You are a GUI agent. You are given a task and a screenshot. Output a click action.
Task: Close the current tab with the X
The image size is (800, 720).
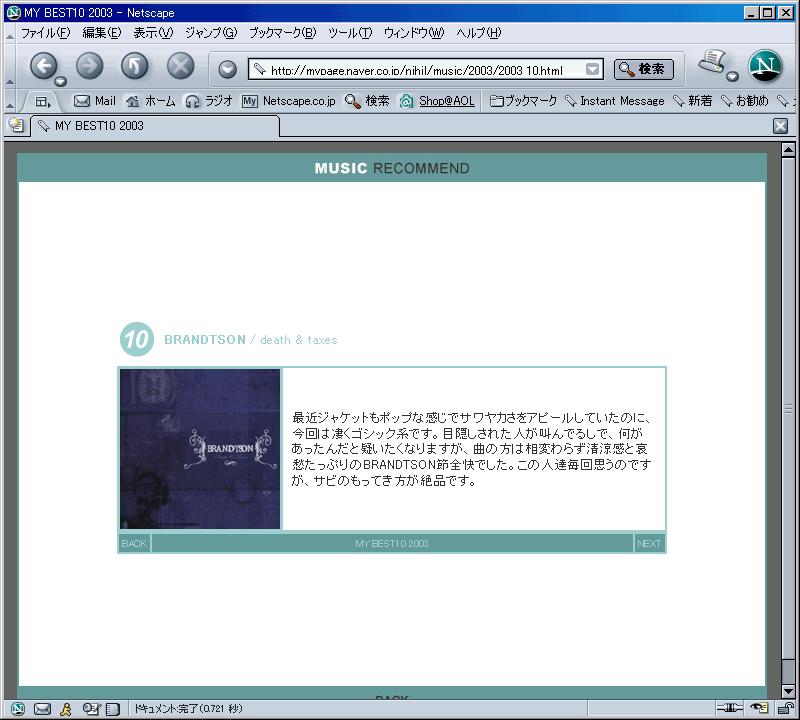click(x=780, y=126)
